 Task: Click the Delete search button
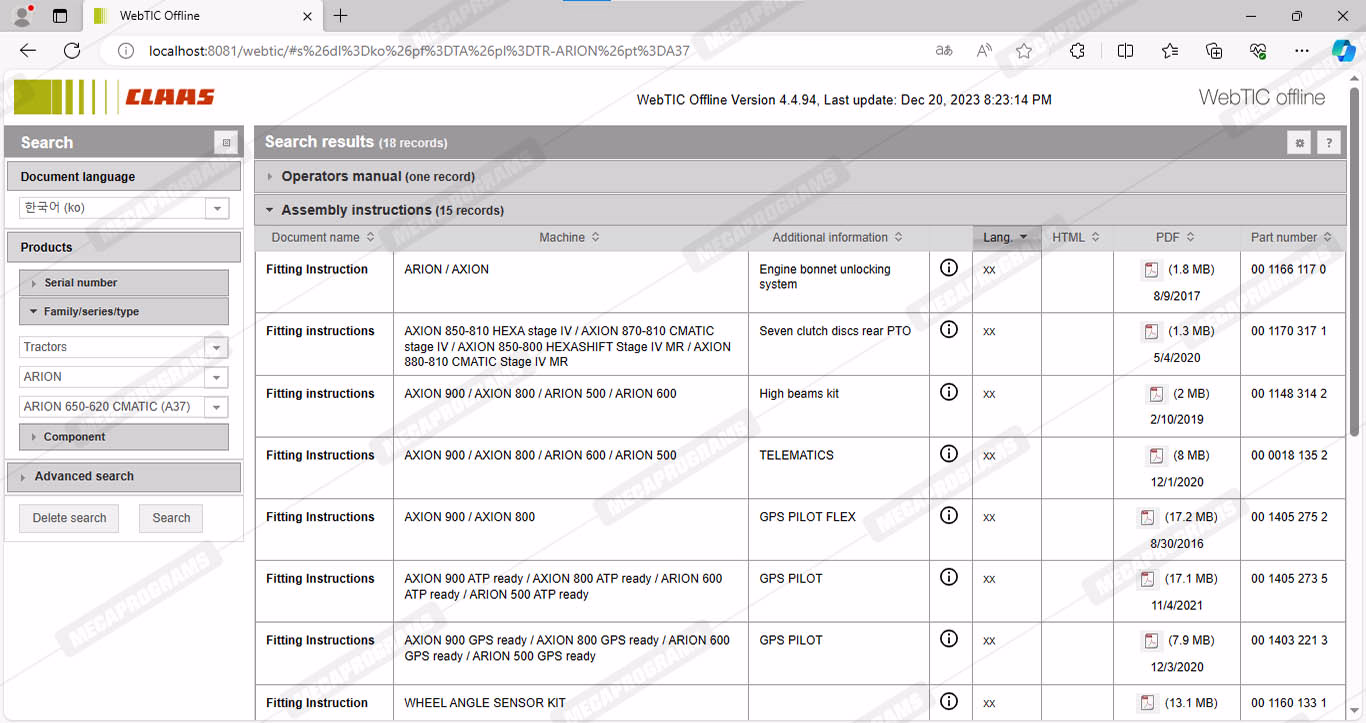(69, 518)
